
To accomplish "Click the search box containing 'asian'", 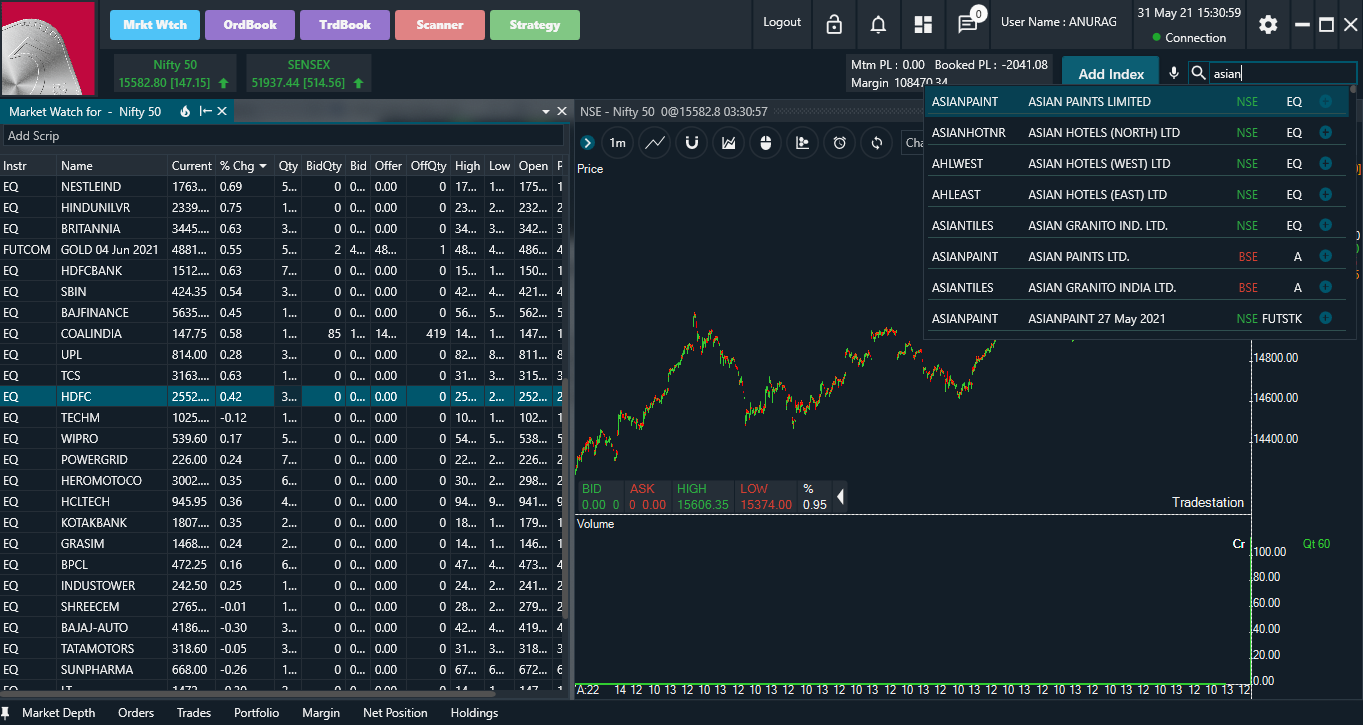I will [x=1282, y=73].
